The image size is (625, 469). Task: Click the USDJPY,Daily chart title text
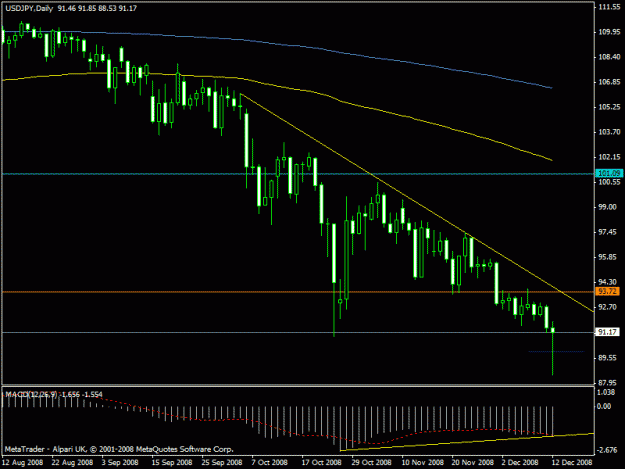pos(29,8)
